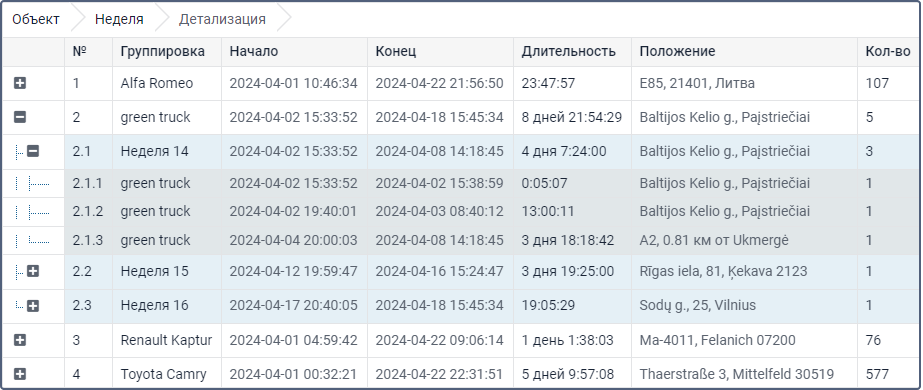
Task: Expand the Renault Kaptur row
Action: click(19, 340)
